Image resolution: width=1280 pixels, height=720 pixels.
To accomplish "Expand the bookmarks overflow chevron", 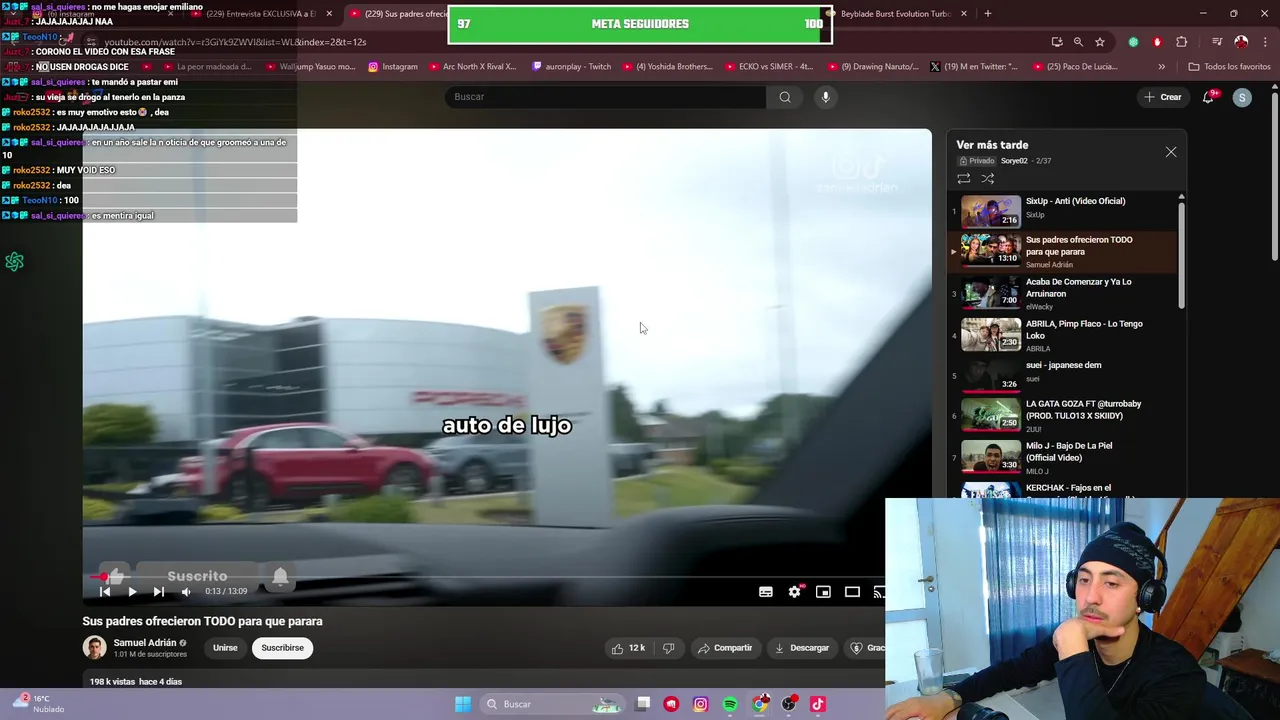I will click(x=1161, y=67).
